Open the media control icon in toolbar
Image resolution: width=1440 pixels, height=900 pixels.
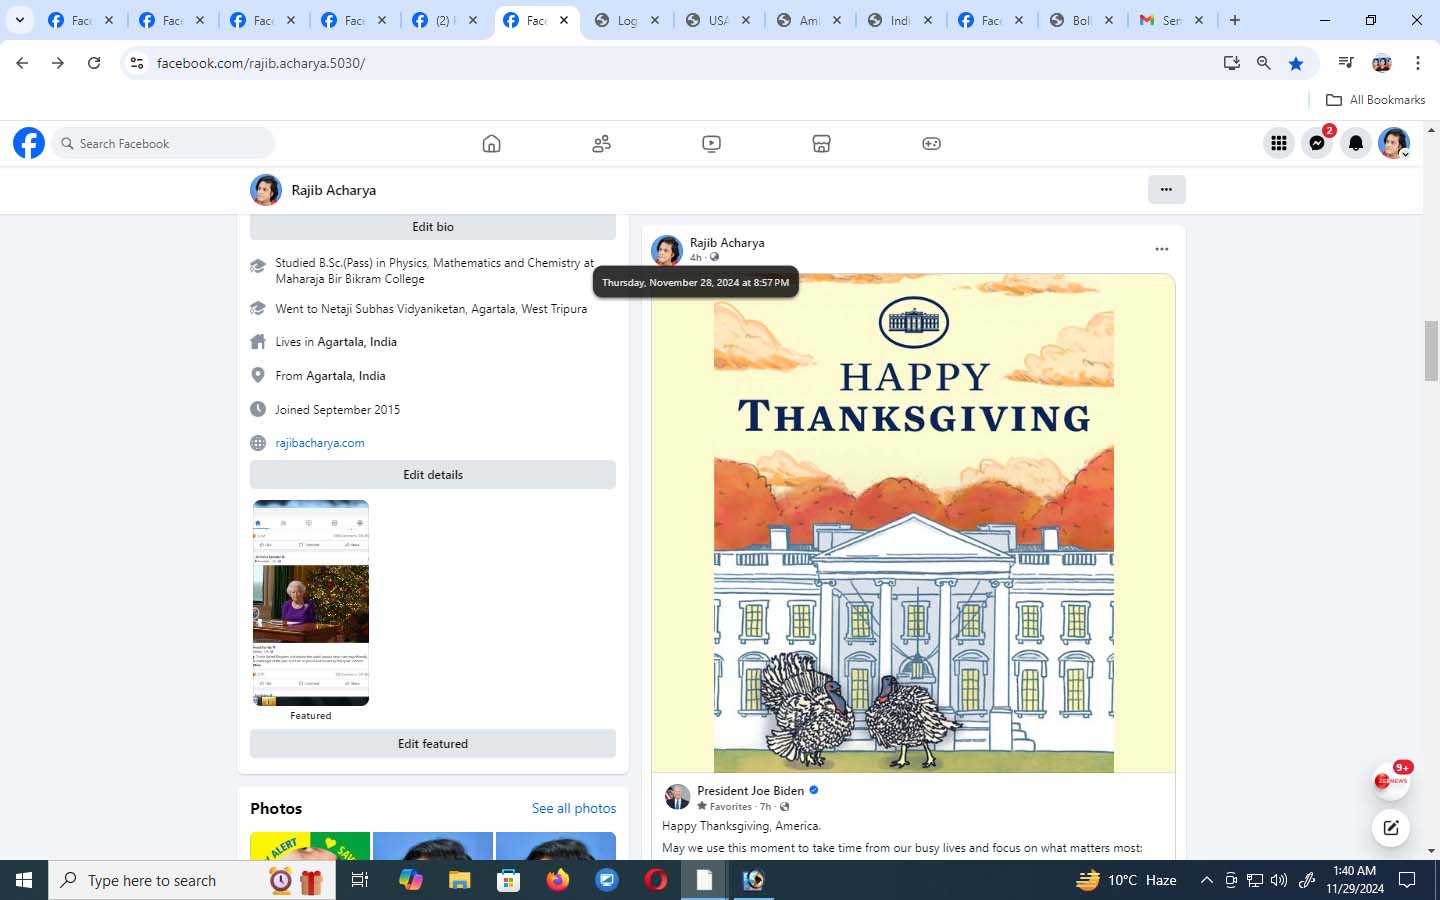coord(1346,63)
